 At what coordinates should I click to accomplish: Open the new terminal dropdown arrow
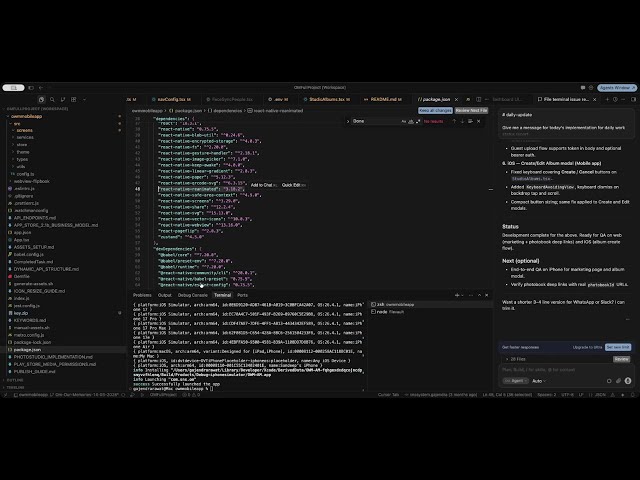click(462, 295)
